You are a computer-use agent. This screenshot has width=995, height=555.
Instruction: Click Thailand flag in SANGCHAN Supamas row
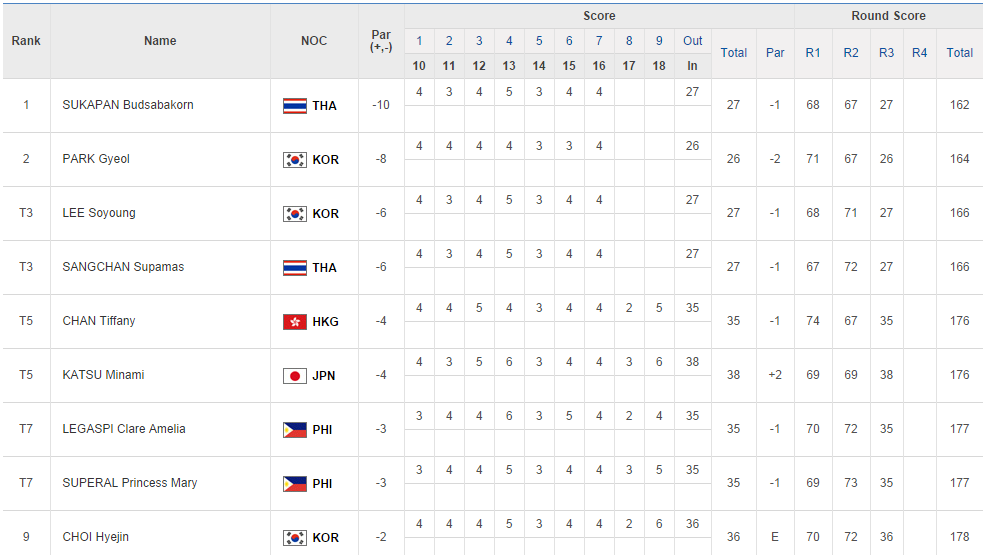click(x=295, y=268)
